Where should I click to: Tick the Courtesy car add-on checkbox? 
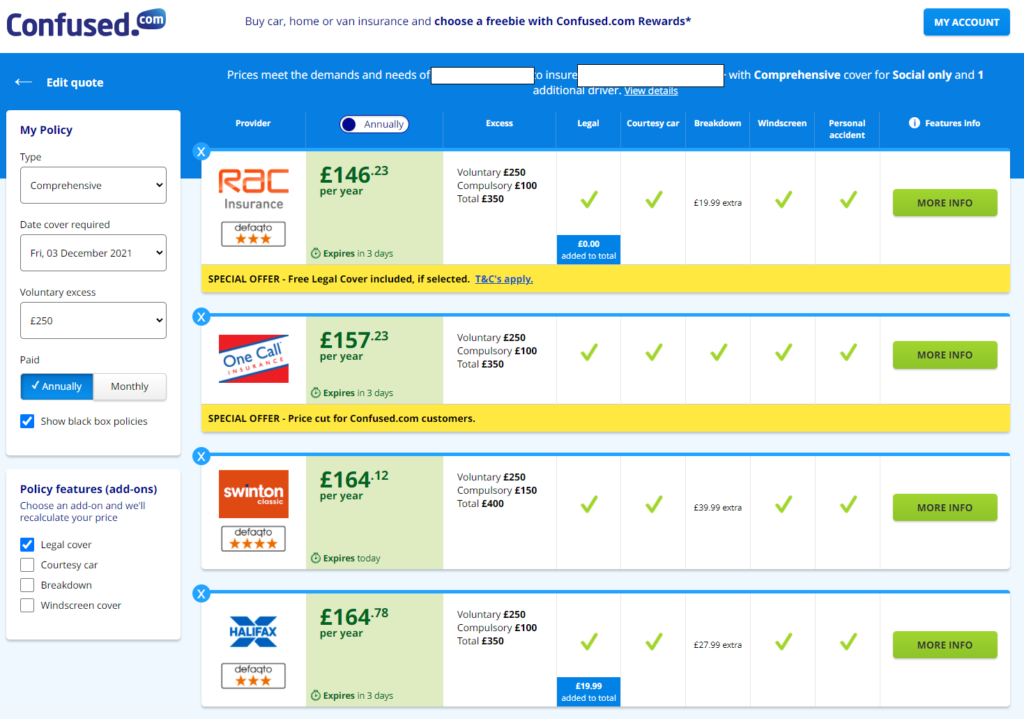27,565
